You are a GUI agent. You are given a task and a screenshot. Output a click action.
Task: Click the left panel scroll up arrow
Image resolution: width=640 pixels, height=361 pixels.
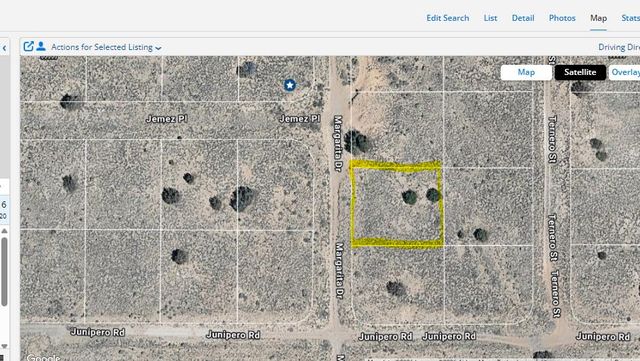click(x=4, y=231)
